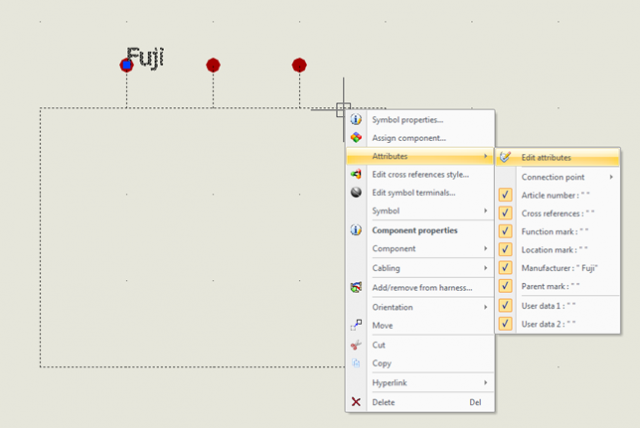Choose Edit symbol terminals... entry
Viewport: 640px width, 428px height.
coord(420,193)
